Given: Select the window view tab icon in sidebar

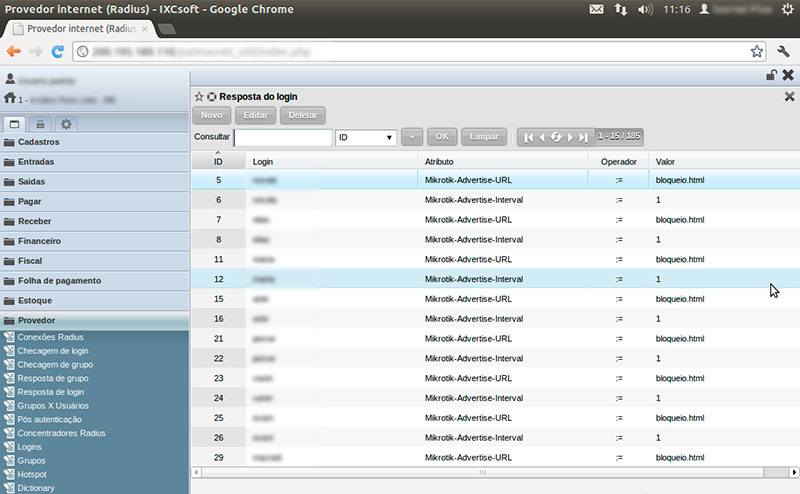Looking at the screenshot, I should pos(14,124).
